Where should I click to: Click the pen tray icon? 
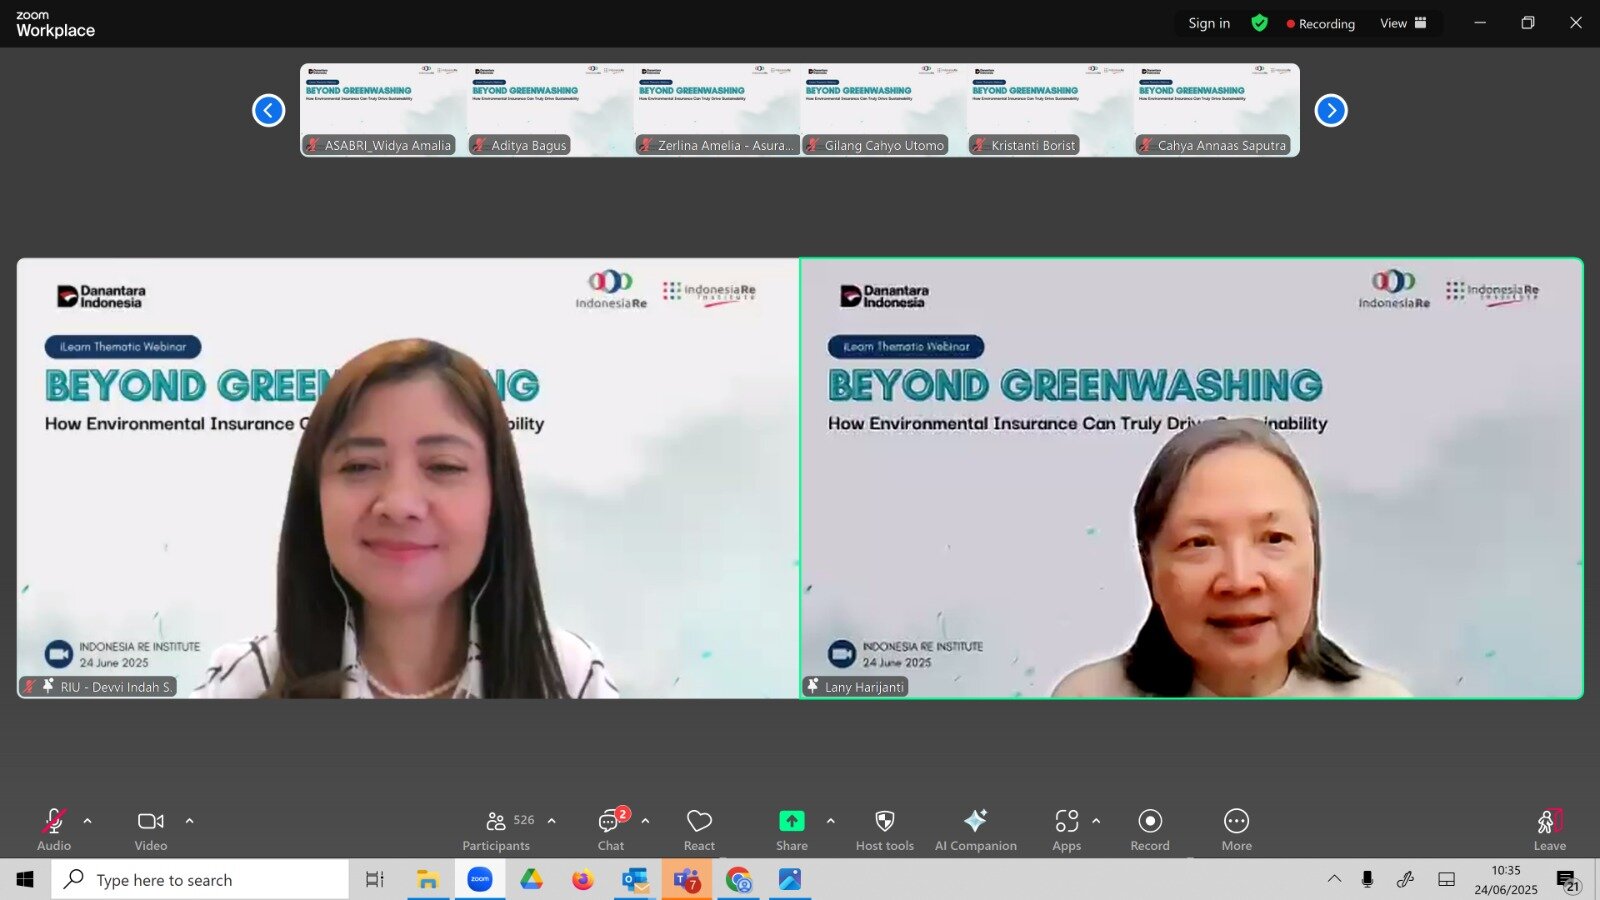pos(1406,879)
